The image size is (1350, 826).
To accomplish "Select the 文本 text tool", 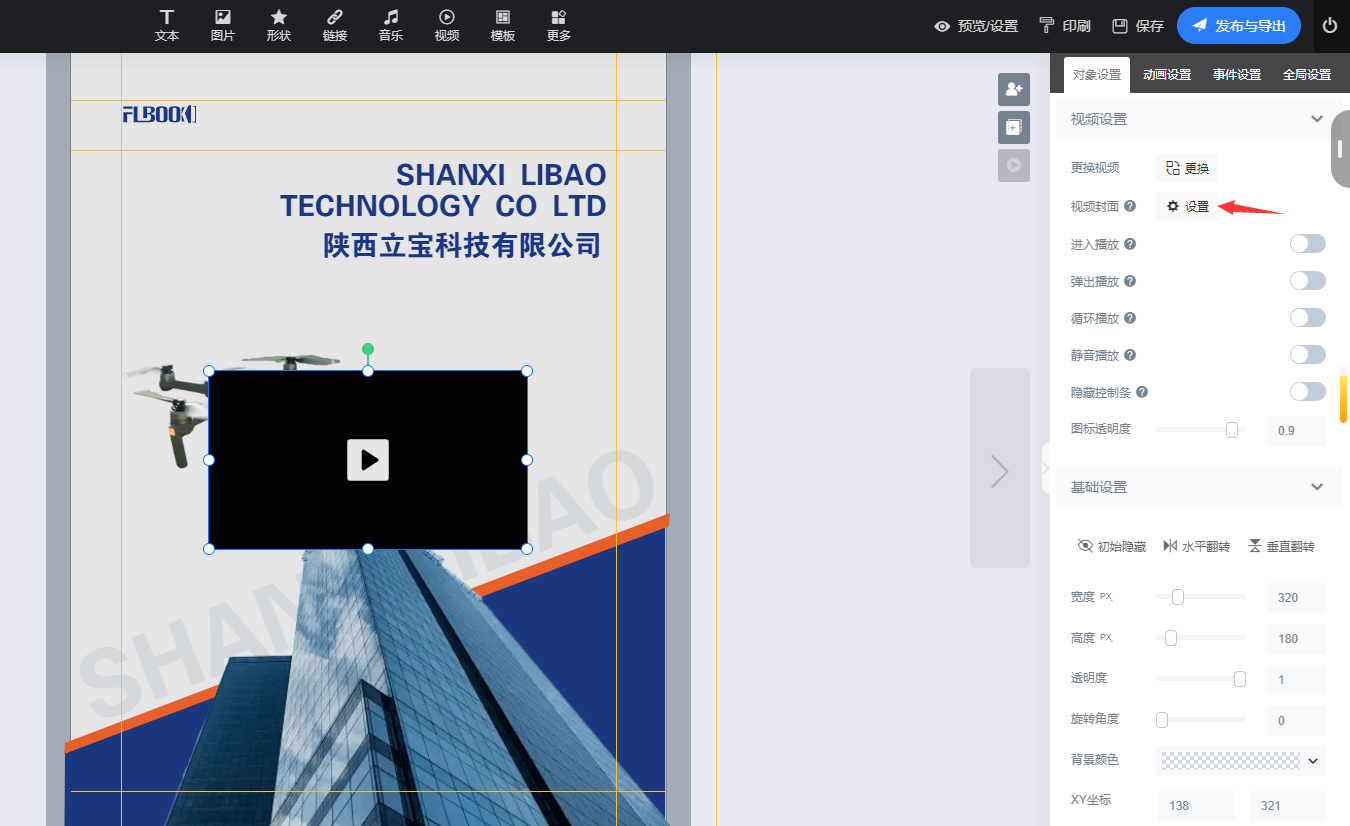I will 167,26.
